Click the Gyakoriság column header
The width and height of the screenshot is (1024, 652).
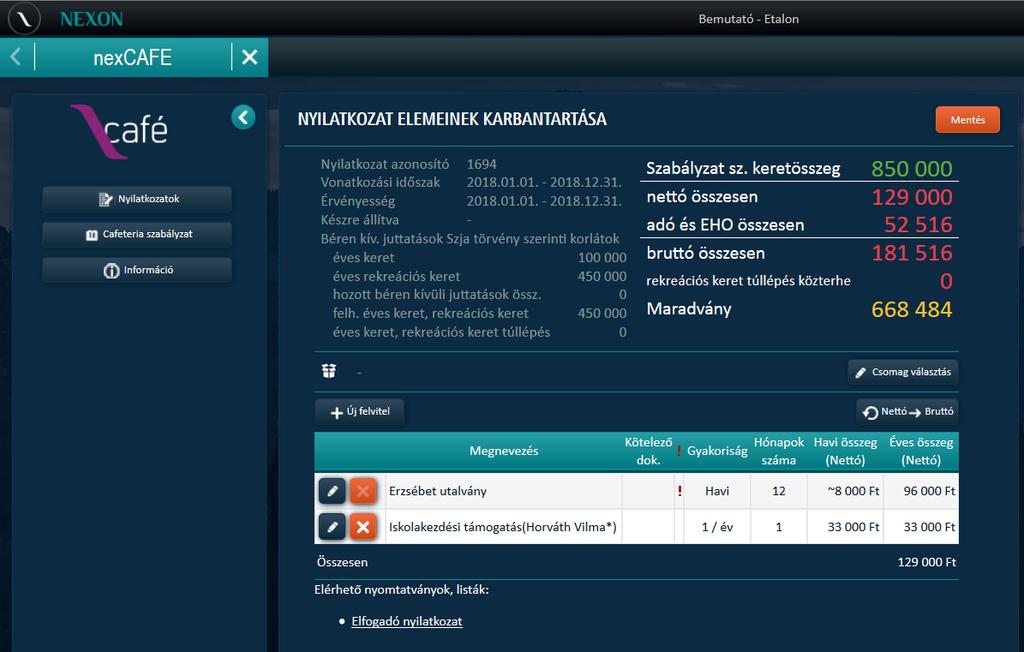pyautogui.click(x=717, y=451)
